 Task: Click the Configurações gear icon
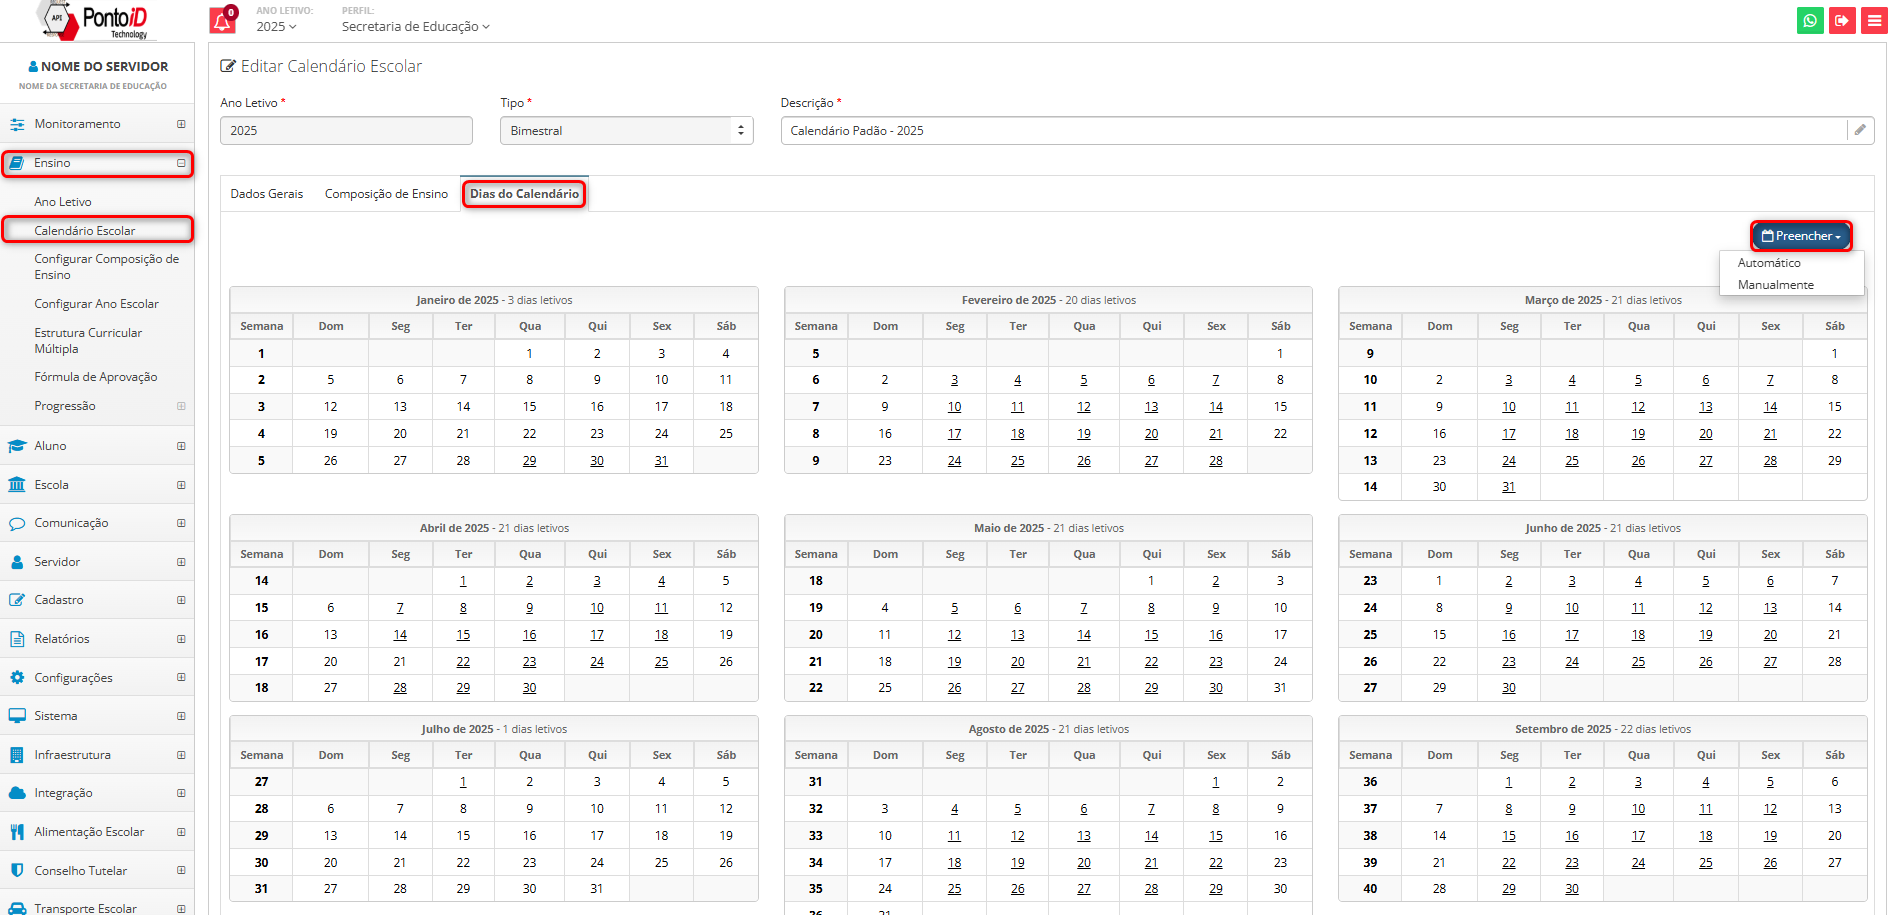tap(17, 678)
